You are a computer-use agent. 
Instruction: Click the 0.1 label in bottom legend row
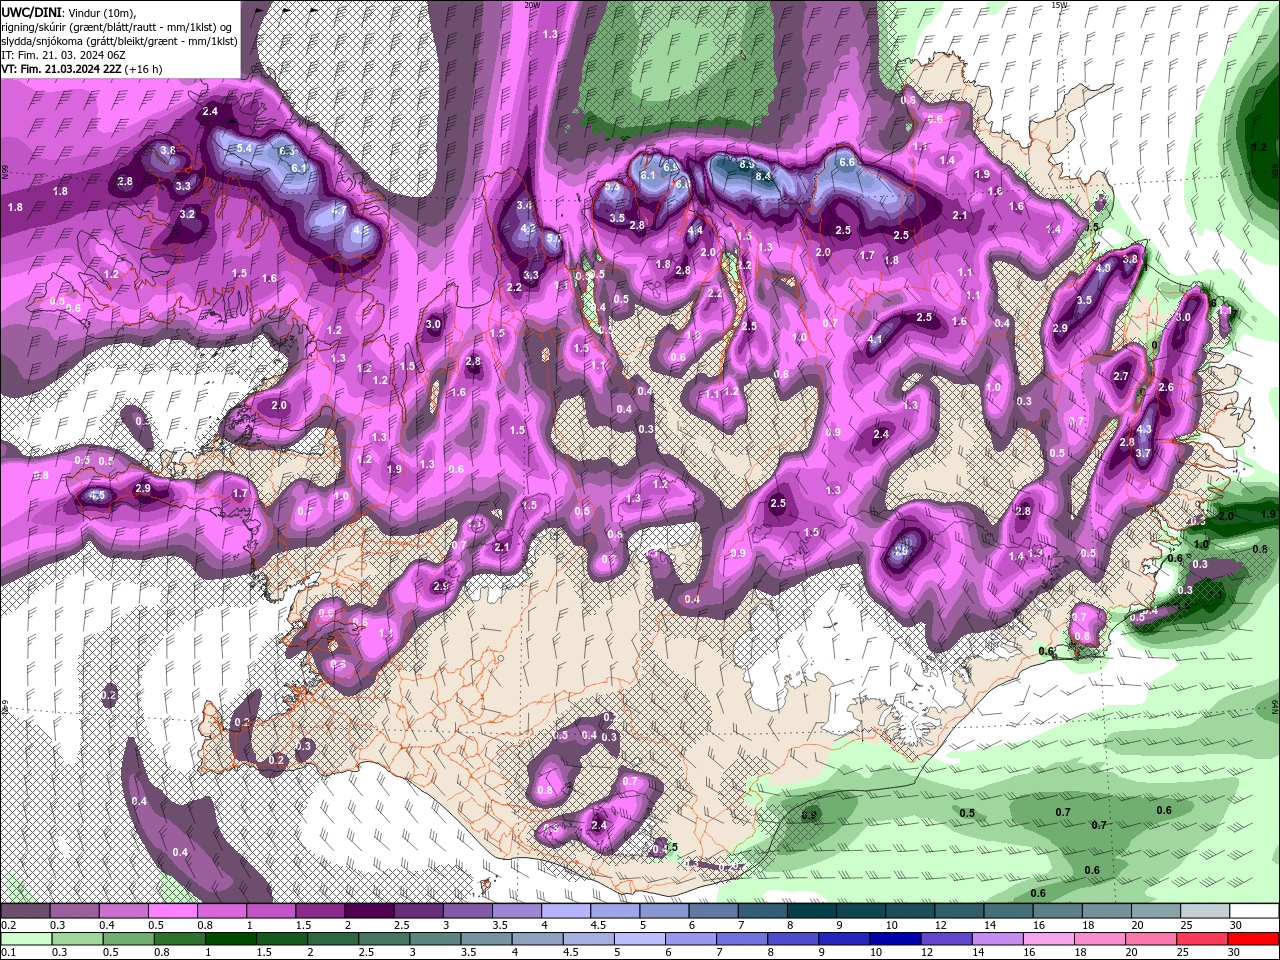click(8, 953)
